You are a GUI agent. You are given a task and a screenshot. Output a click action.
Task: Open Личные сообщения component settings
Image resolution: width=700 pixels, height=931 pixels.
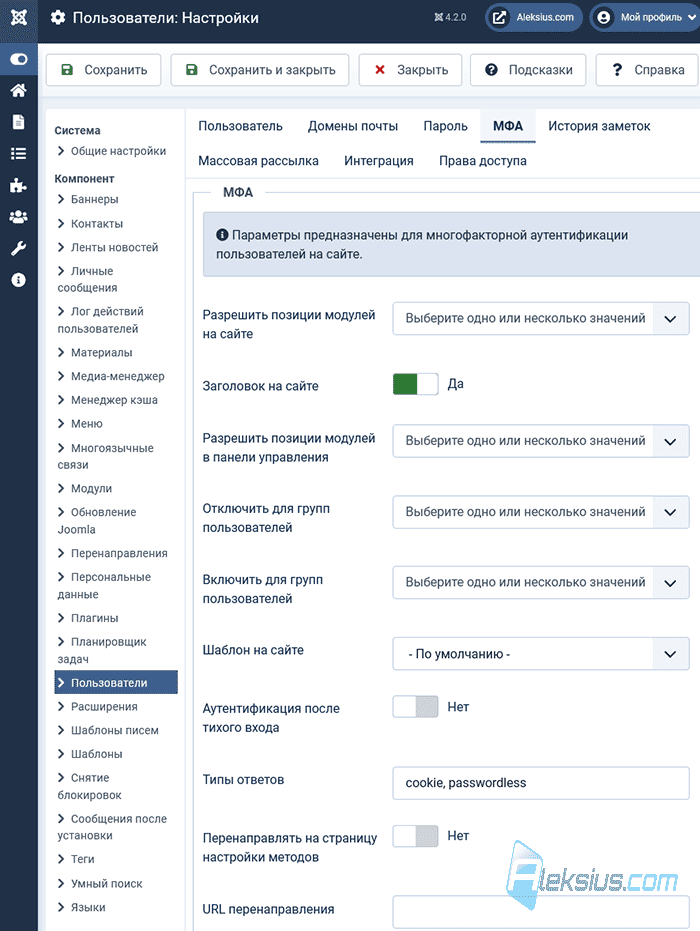87,279
